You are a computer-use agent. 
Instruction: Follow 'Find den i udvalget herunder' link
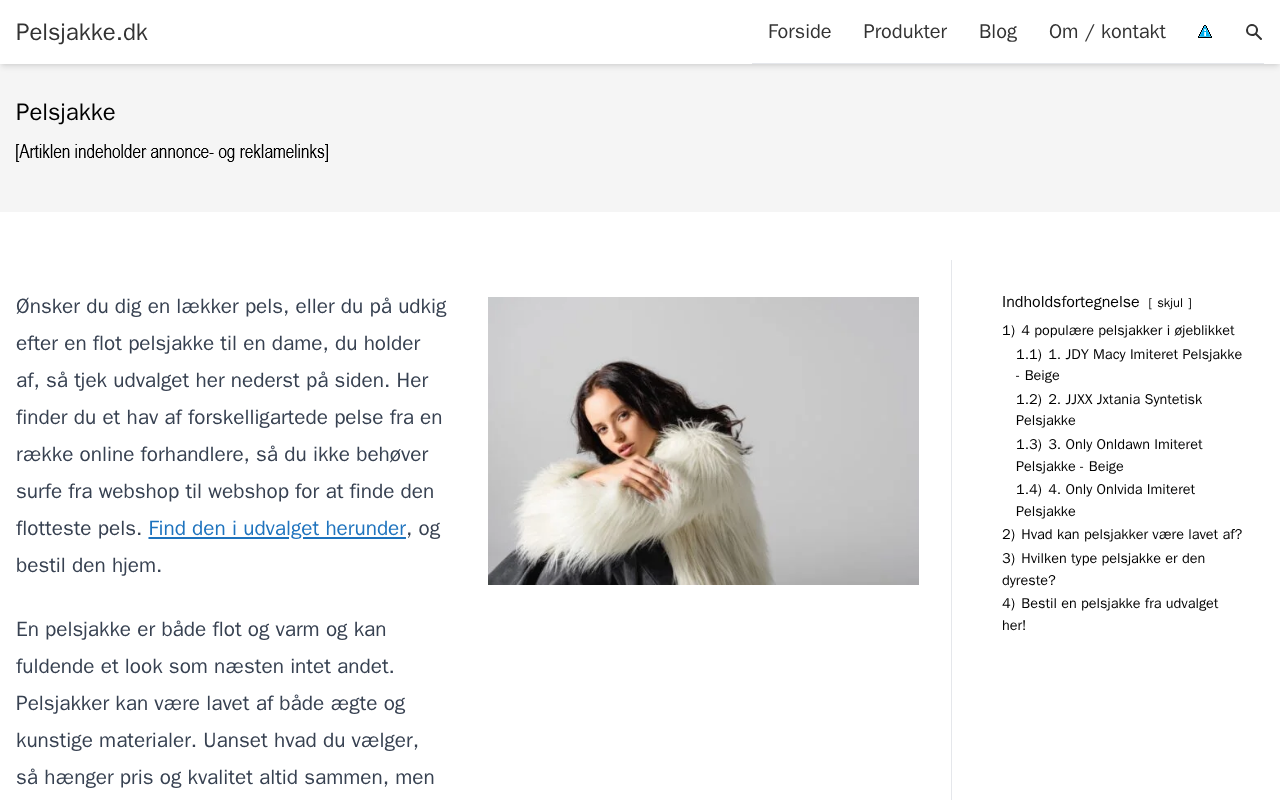(x=277, y=528)
